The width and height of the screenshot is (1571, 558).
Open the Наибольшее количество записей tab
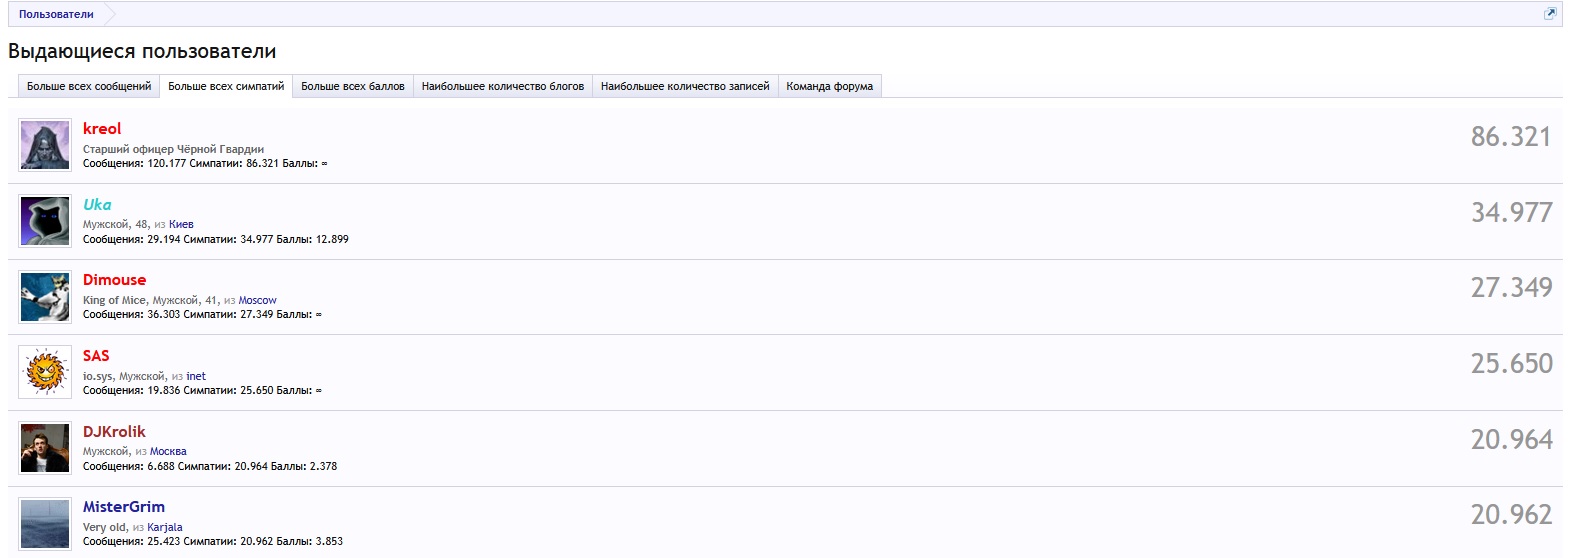[685, 86]
